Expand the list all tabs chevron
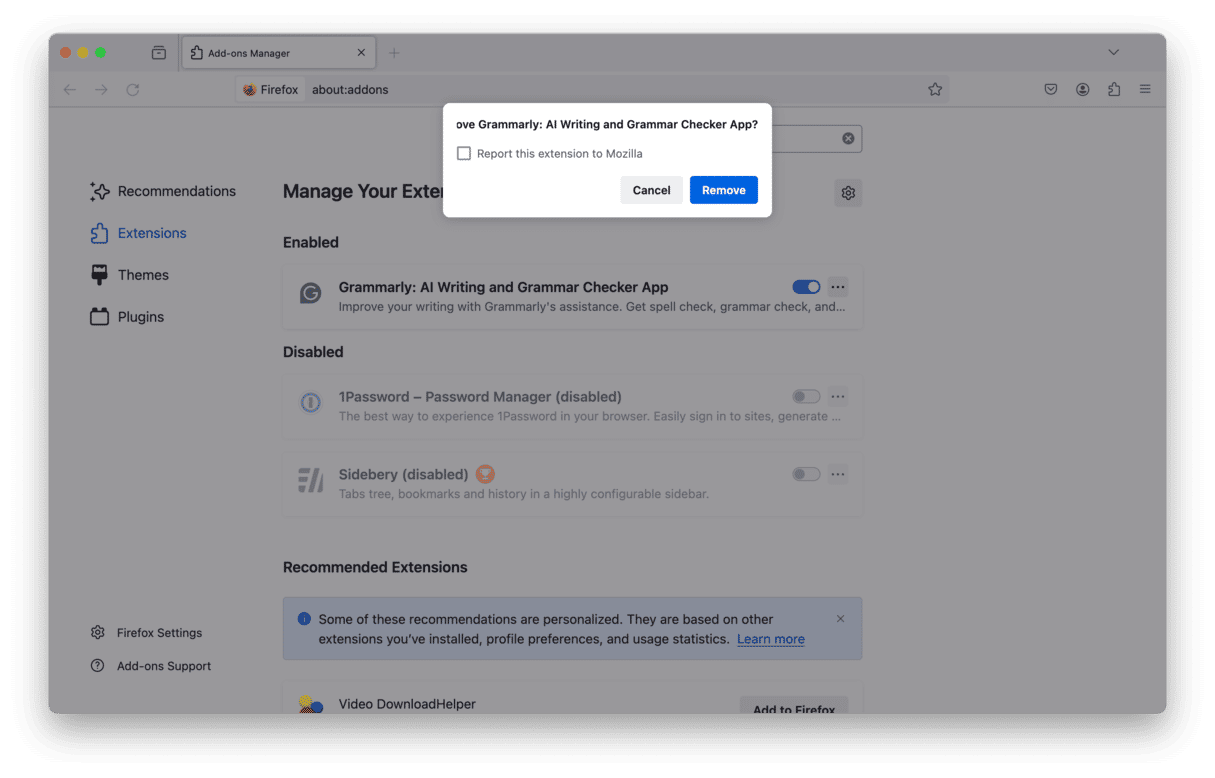This screenshot has height=778, width=1215. pos(1113,52)
